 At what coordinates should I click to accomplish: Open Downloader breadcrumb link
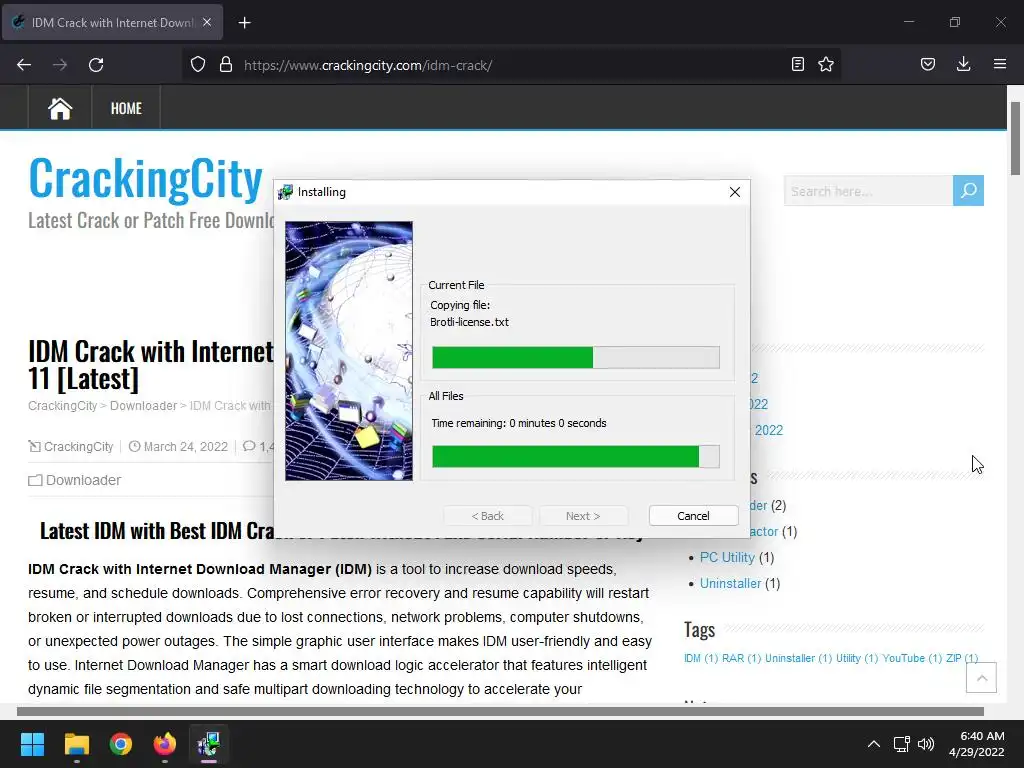(x=143, y=406)
